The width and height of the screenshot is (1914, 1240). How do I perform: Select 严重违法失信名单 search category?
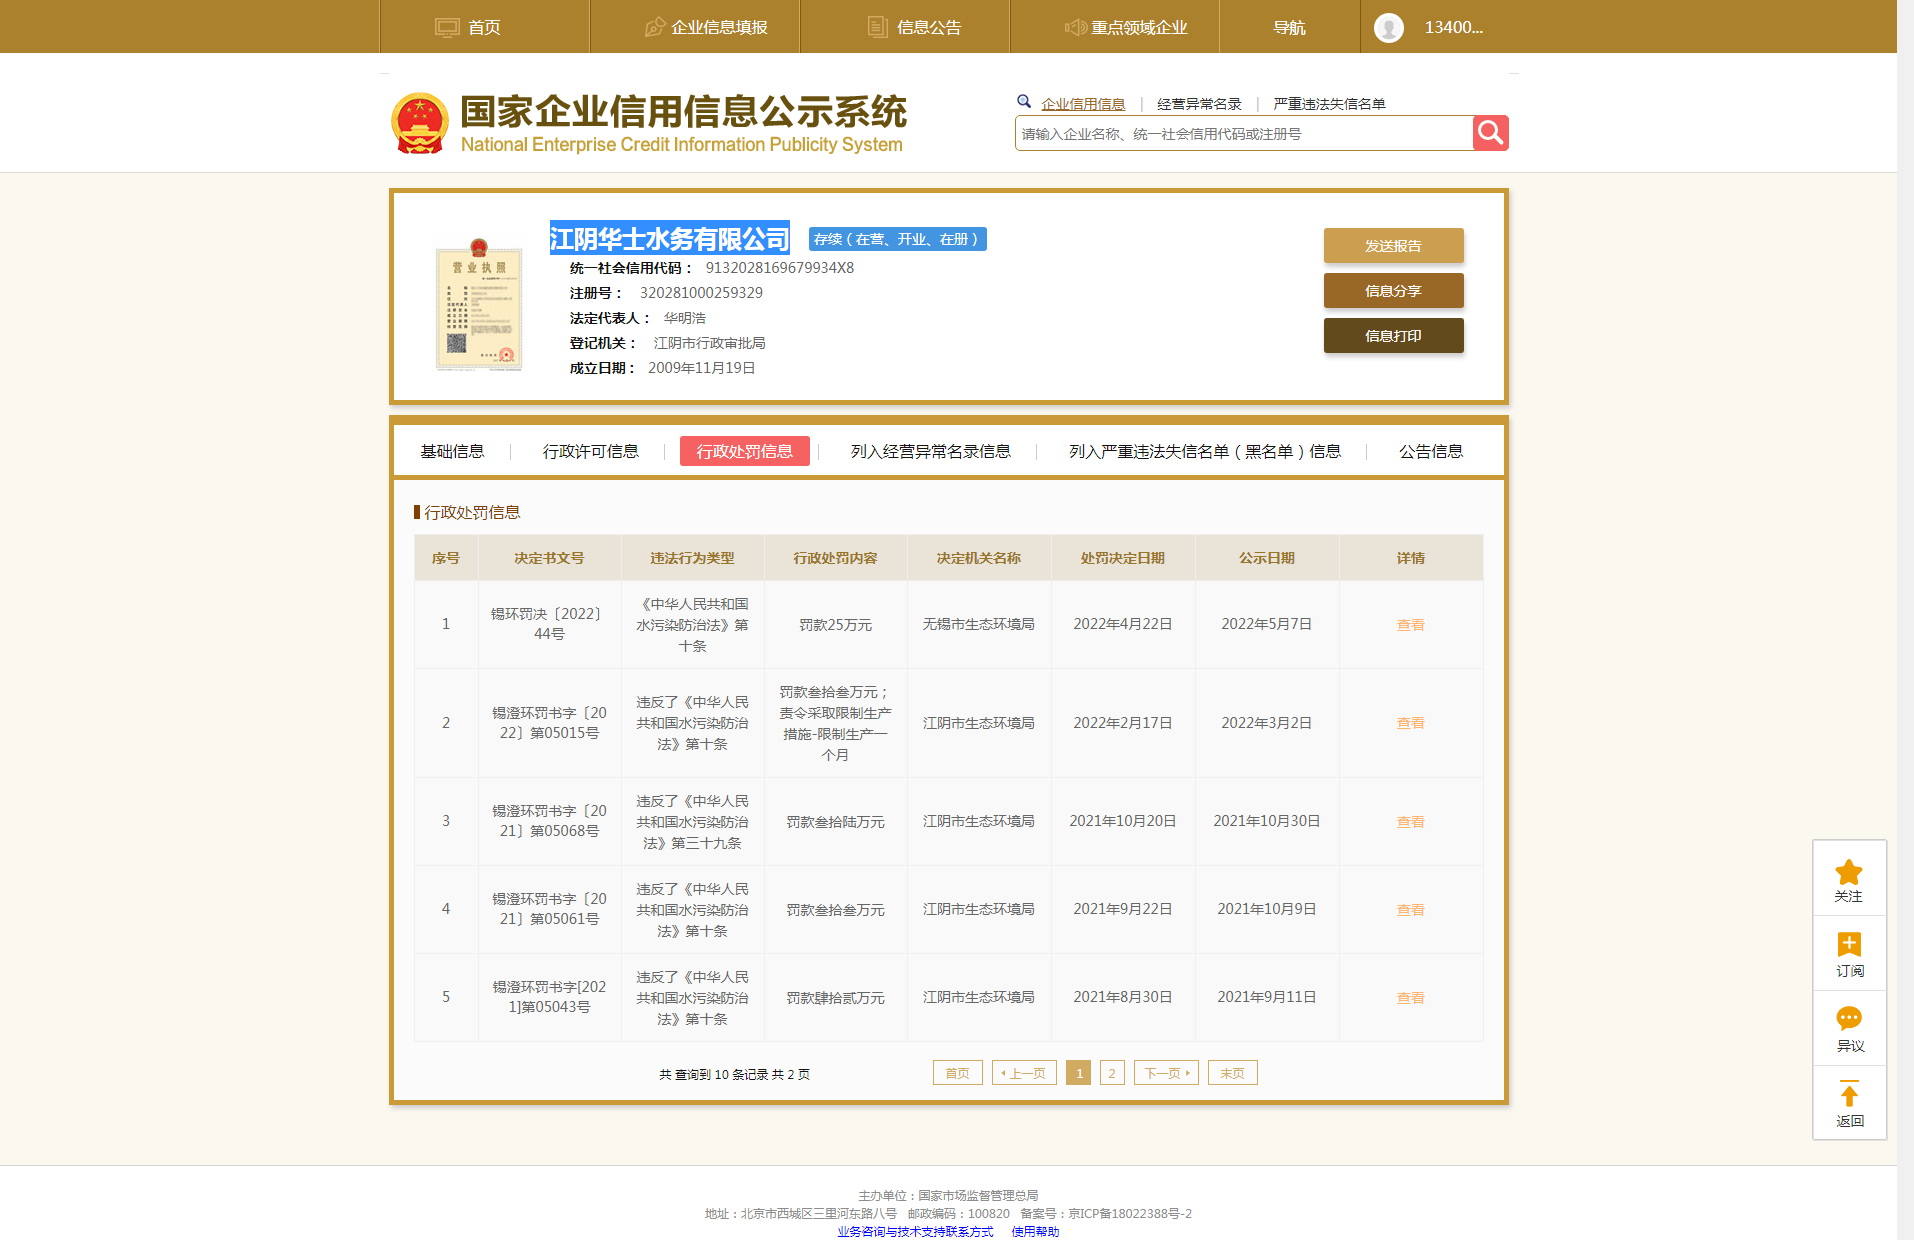point(1329,104)
